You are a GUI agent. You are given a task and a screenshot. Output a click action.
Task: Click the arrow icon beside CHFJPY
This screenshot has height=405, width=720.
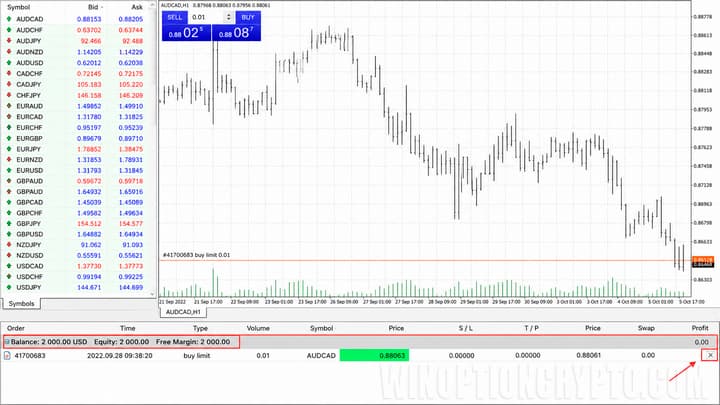9,95
